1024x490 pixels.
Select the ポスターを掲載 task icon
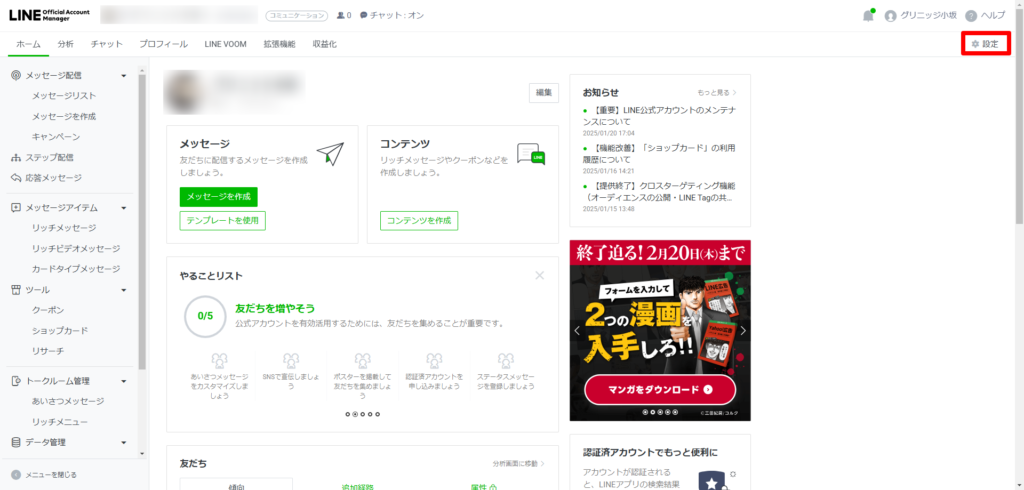pos(362,361)
